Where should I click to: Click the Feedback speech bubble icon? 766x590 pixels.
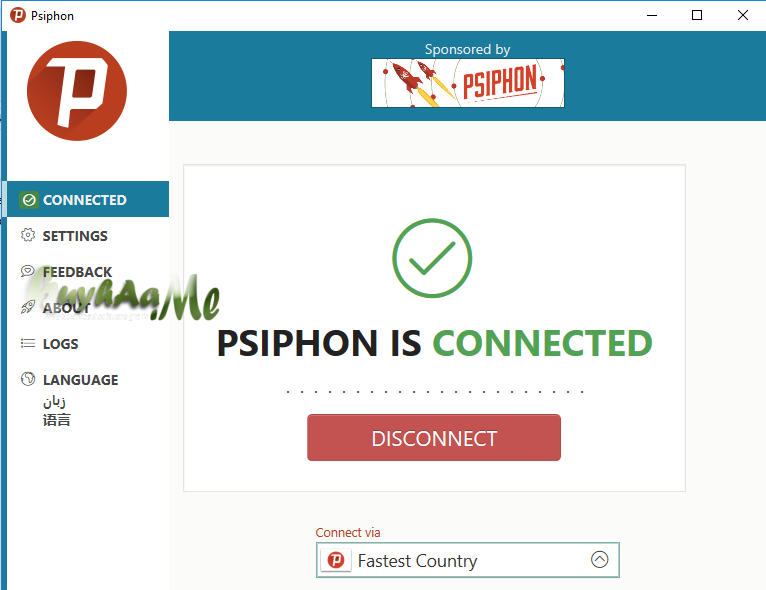pyautogui.click(x=28, y=271)
